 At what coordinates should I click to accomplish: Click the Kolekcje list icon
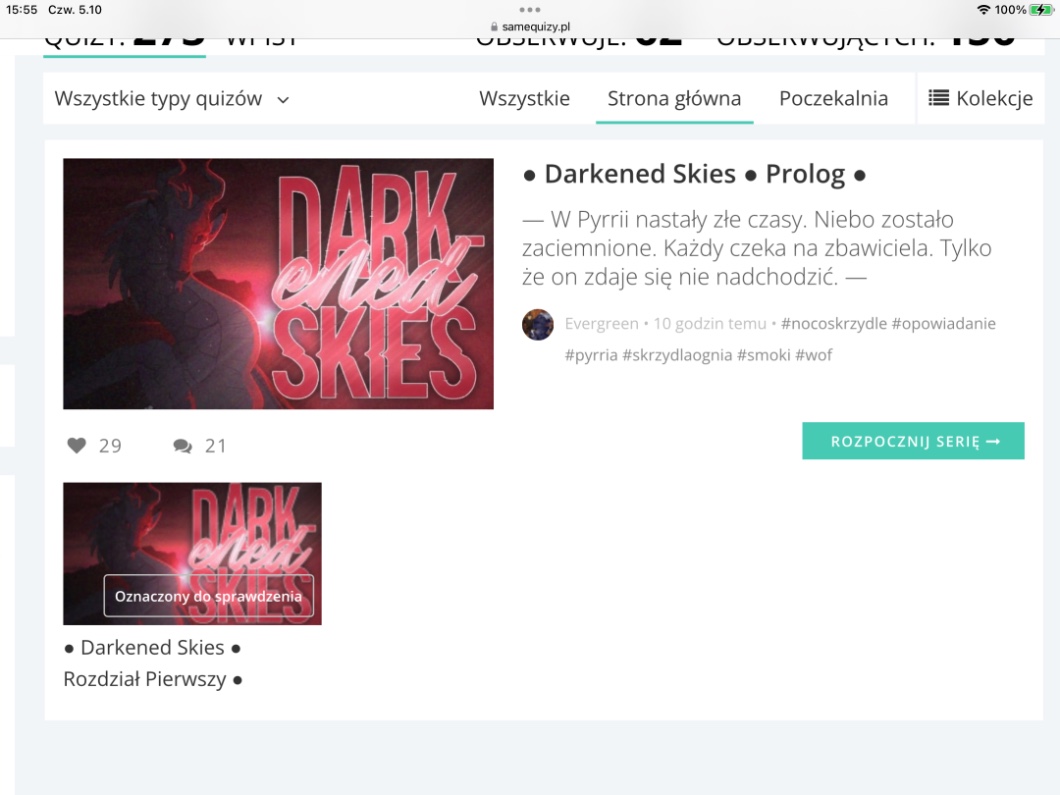point(938,98)
